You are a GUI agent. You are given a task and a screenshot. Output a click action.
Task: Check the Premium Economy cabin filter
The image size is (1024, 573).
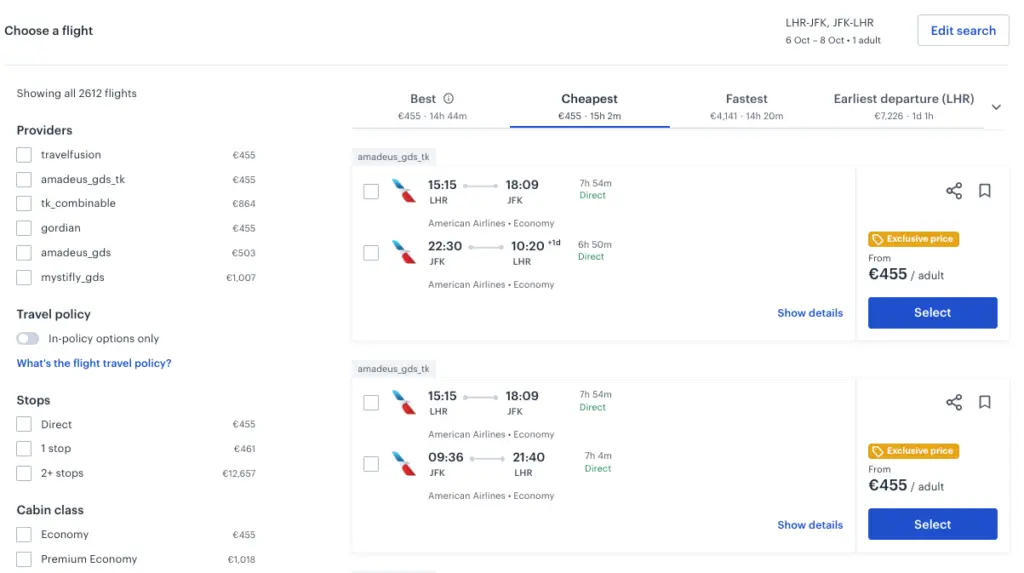pos(24,559)
